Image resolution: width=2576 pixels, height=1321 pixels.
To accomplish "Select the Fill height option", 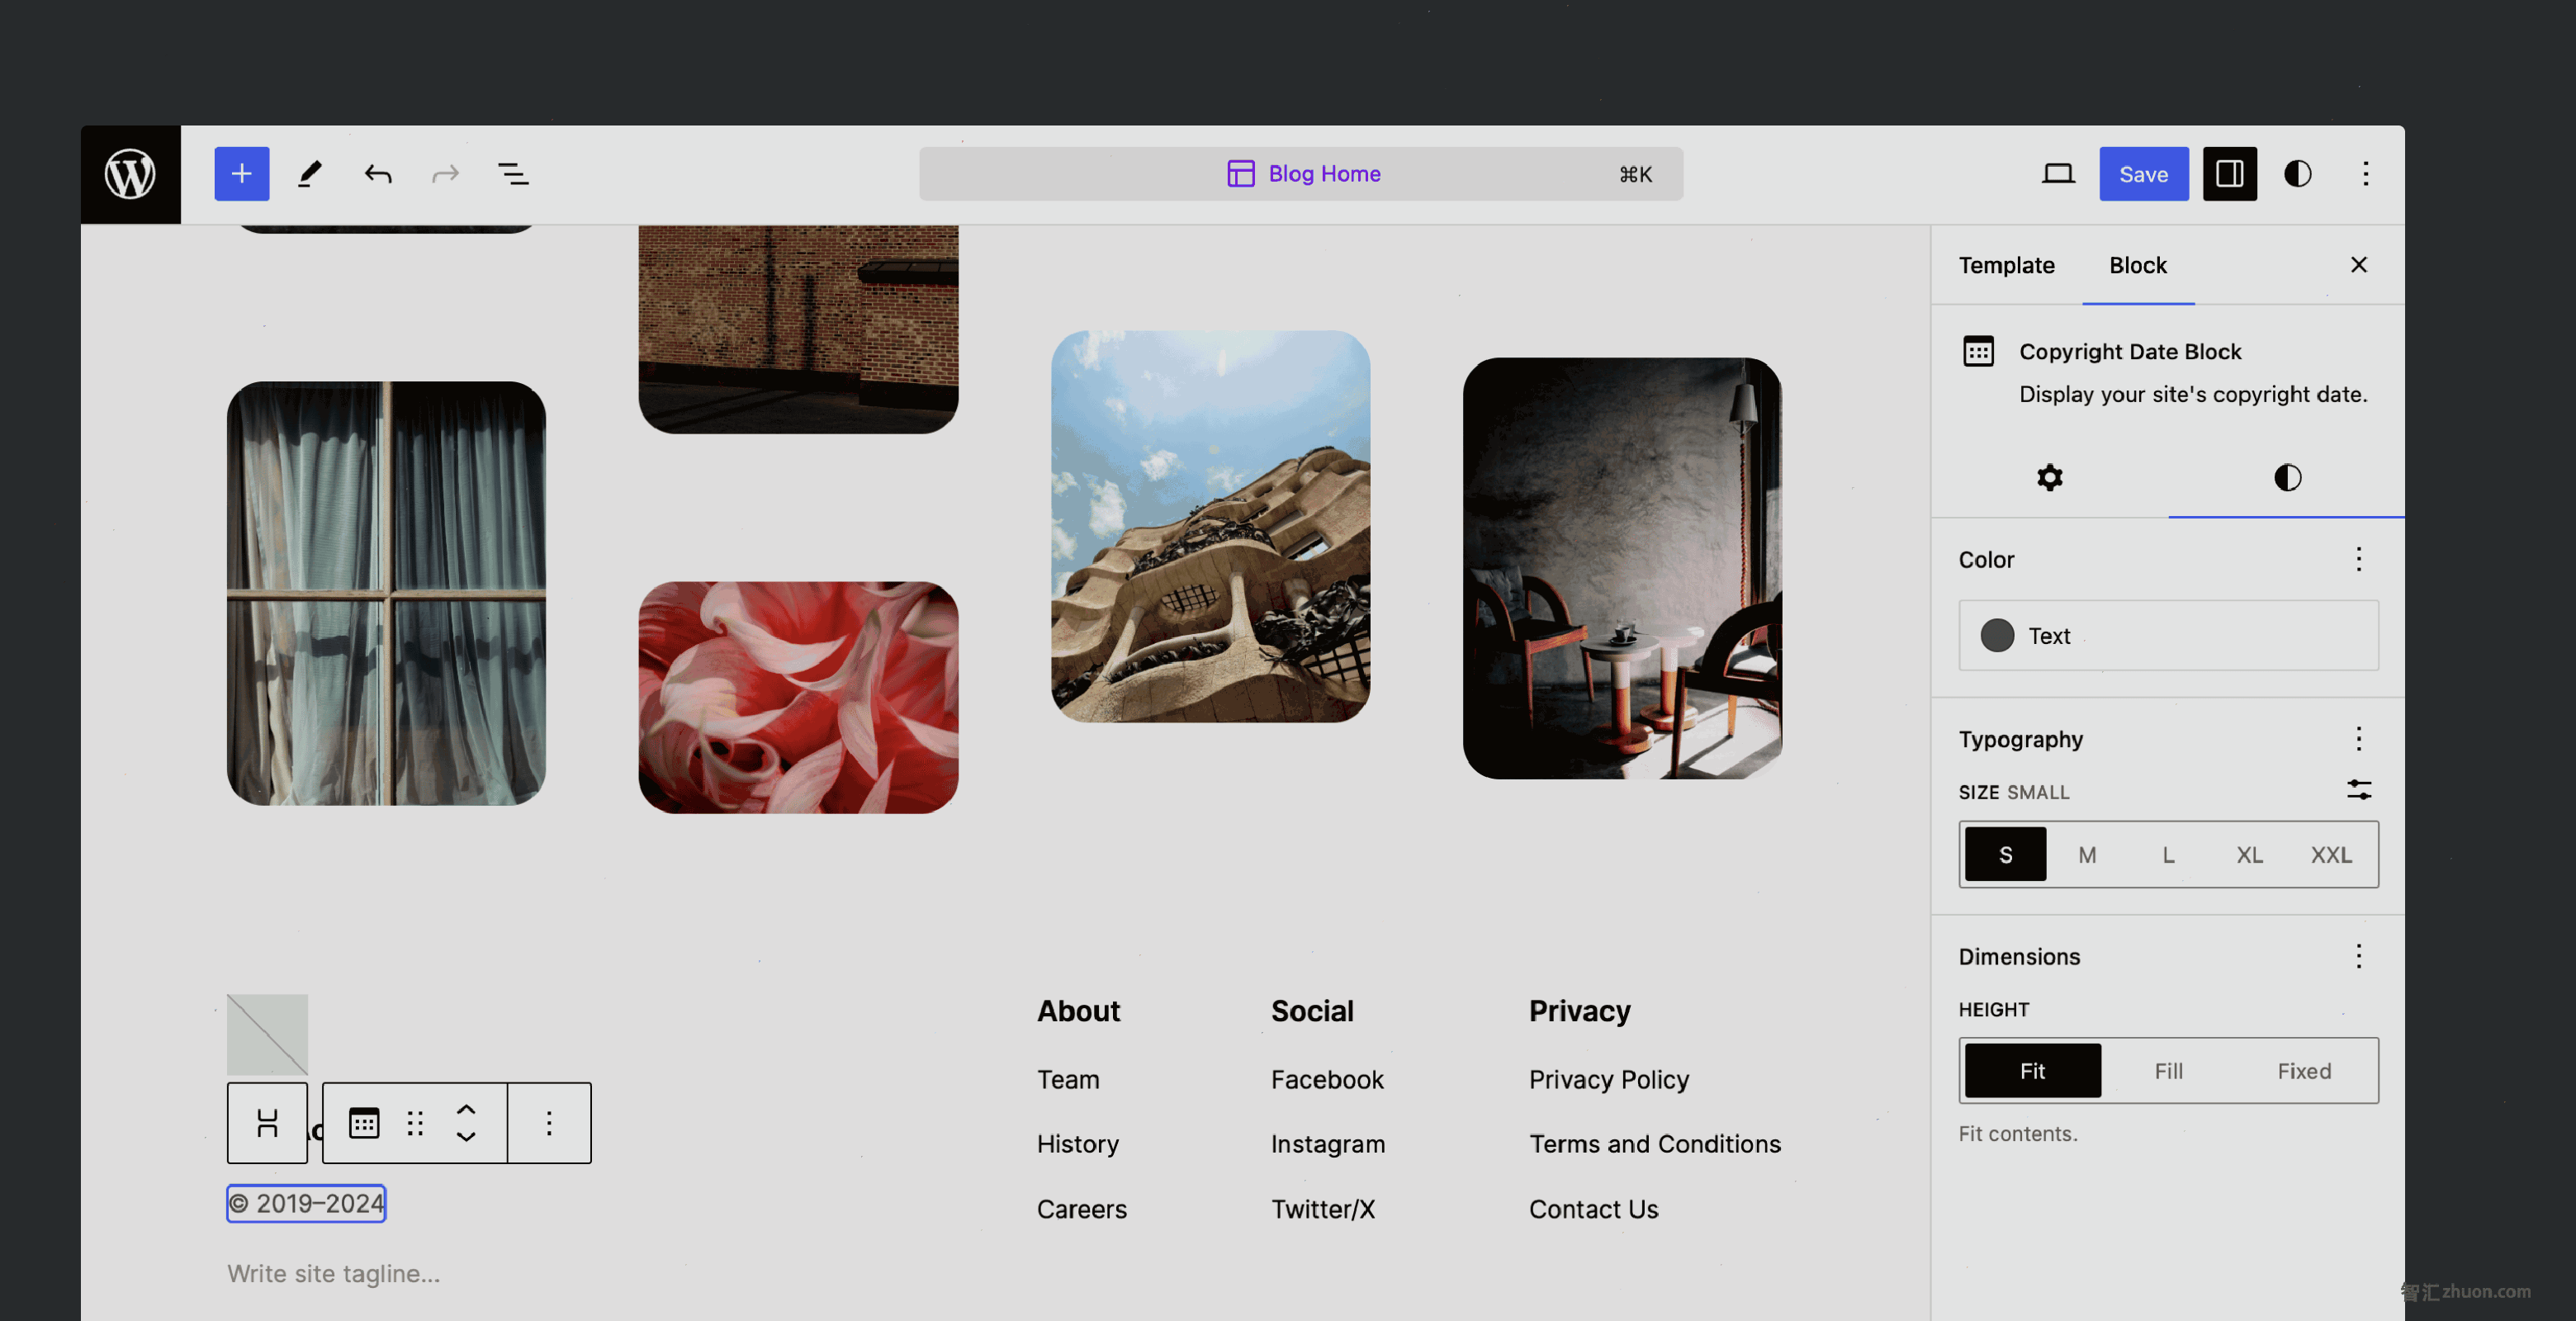I will coord(2168,1070).
